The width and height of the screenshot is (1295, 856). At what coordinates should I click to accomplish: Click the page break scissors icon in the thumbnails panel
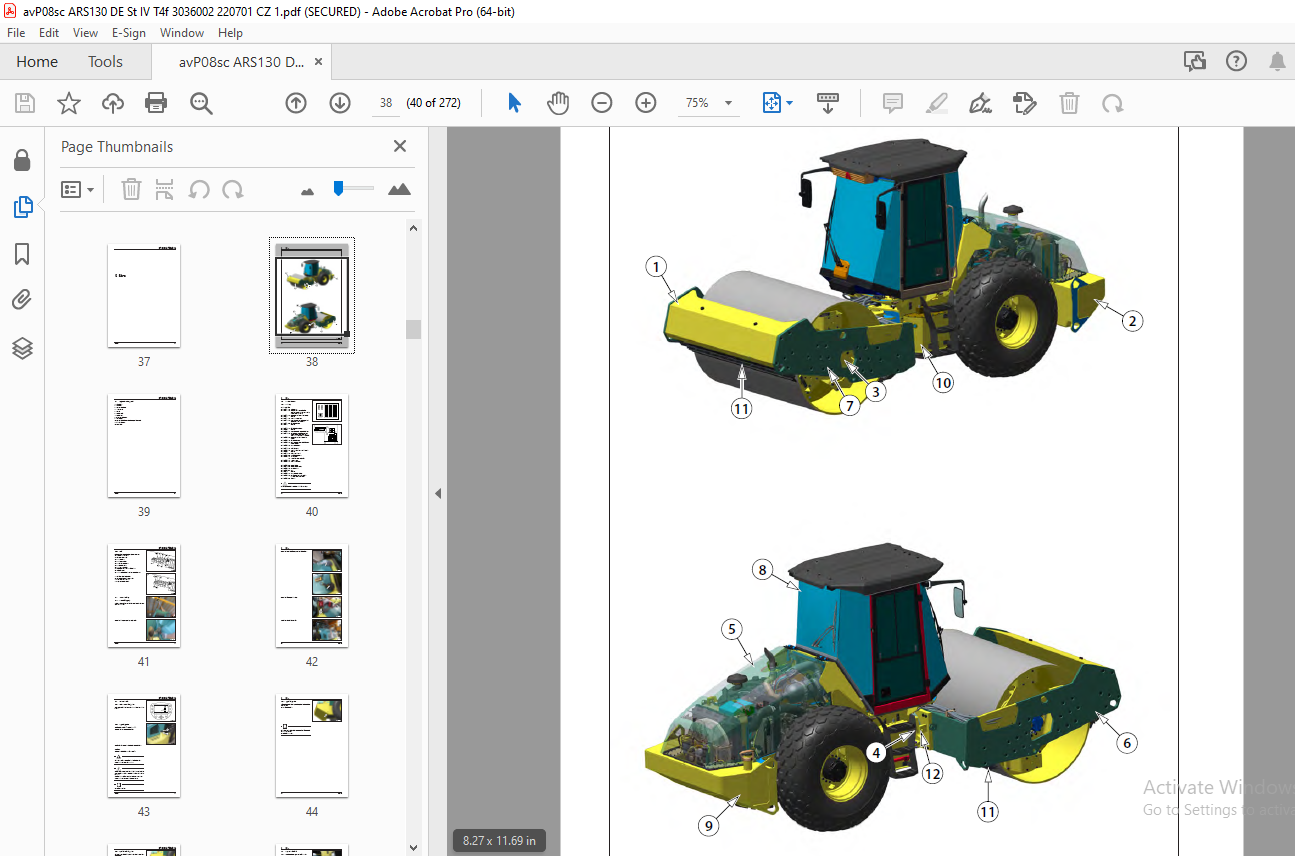tap(165, 189)
